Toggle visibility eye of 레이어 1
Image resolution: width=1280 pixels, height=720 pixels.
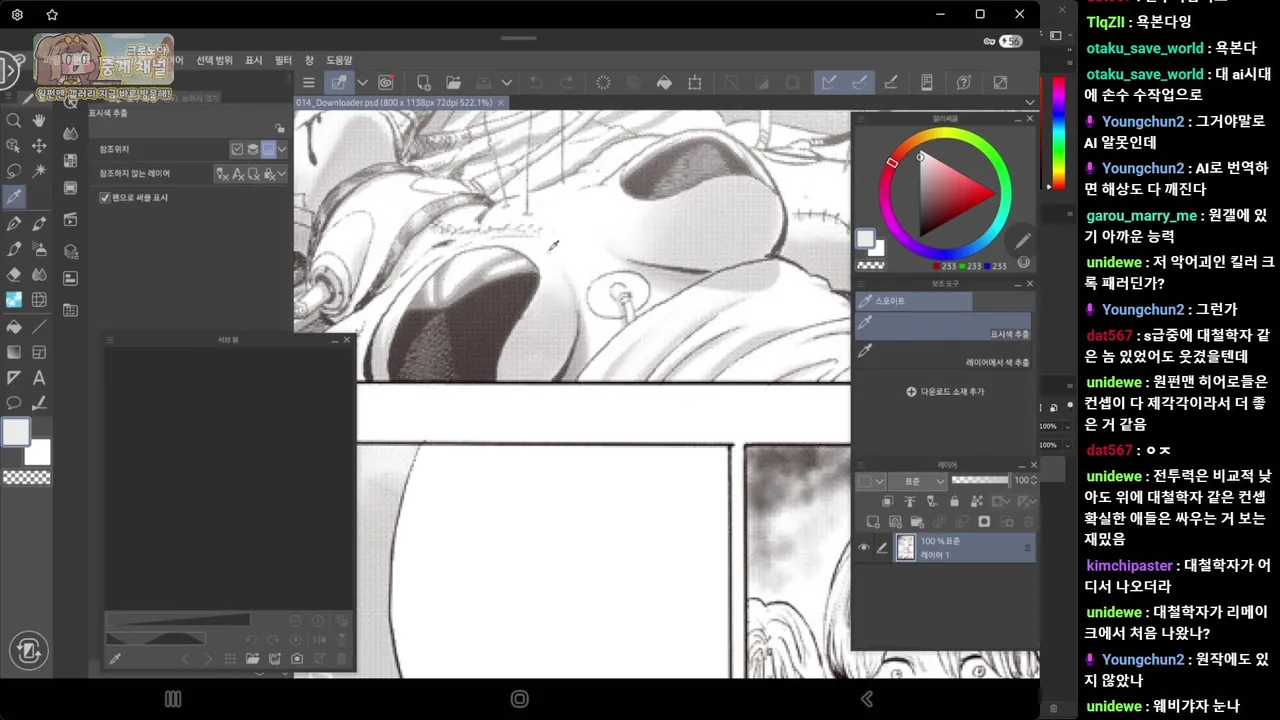click(x=864, y=547)
